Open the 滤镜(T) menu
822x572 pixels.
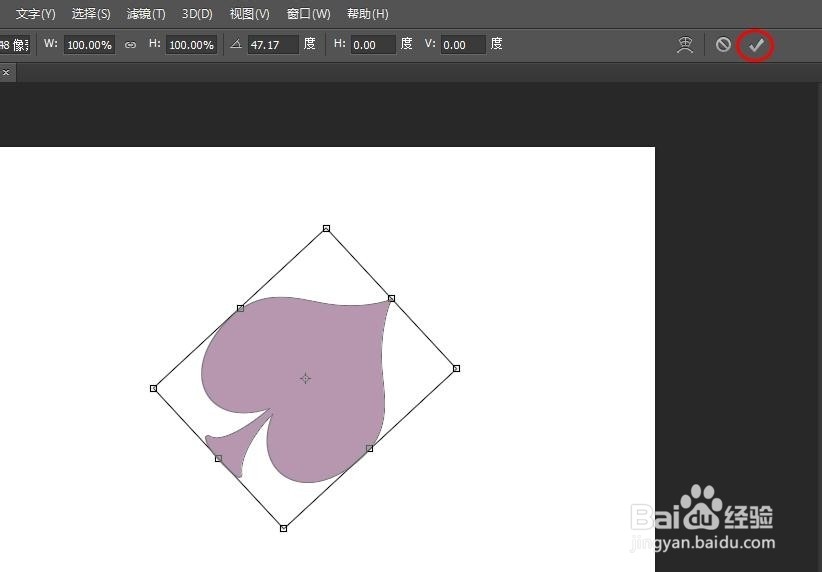pyautogui.click(x=146, y=14)
